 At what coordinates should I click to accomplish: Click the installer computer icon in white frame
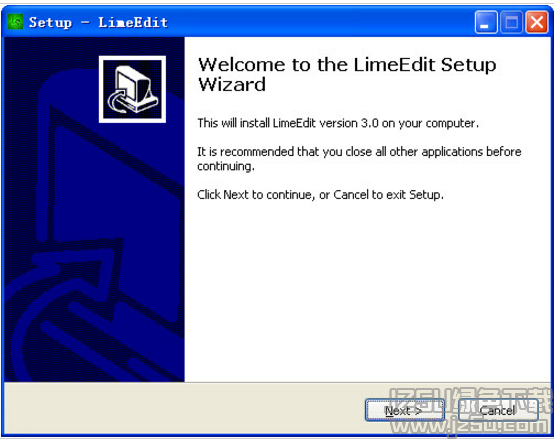[x=132, y=89]
